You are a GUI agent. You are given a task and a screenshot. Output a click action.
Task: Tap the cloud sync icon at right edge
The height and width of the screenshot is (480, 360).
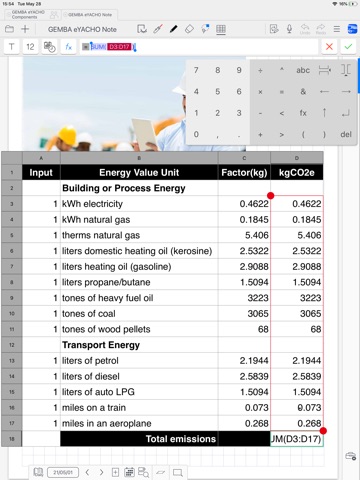coord(351,456)
